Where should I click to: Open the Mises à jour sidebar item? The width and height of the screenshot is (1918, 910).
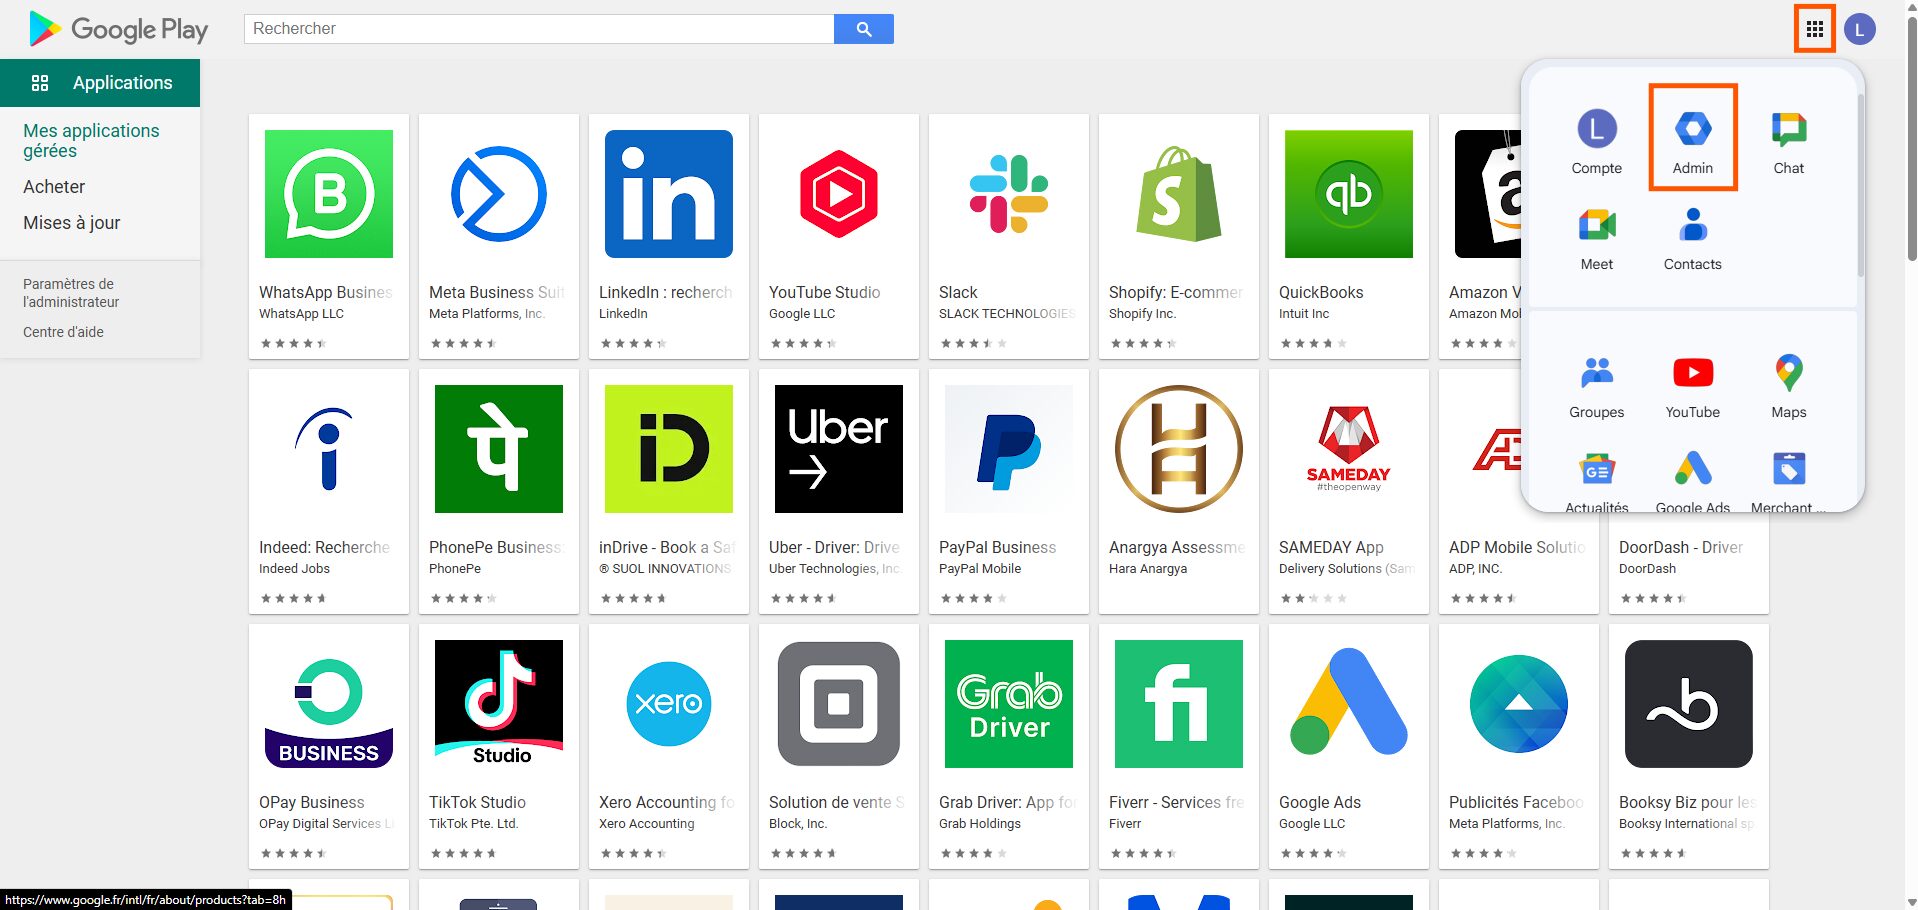pos(72,223)
